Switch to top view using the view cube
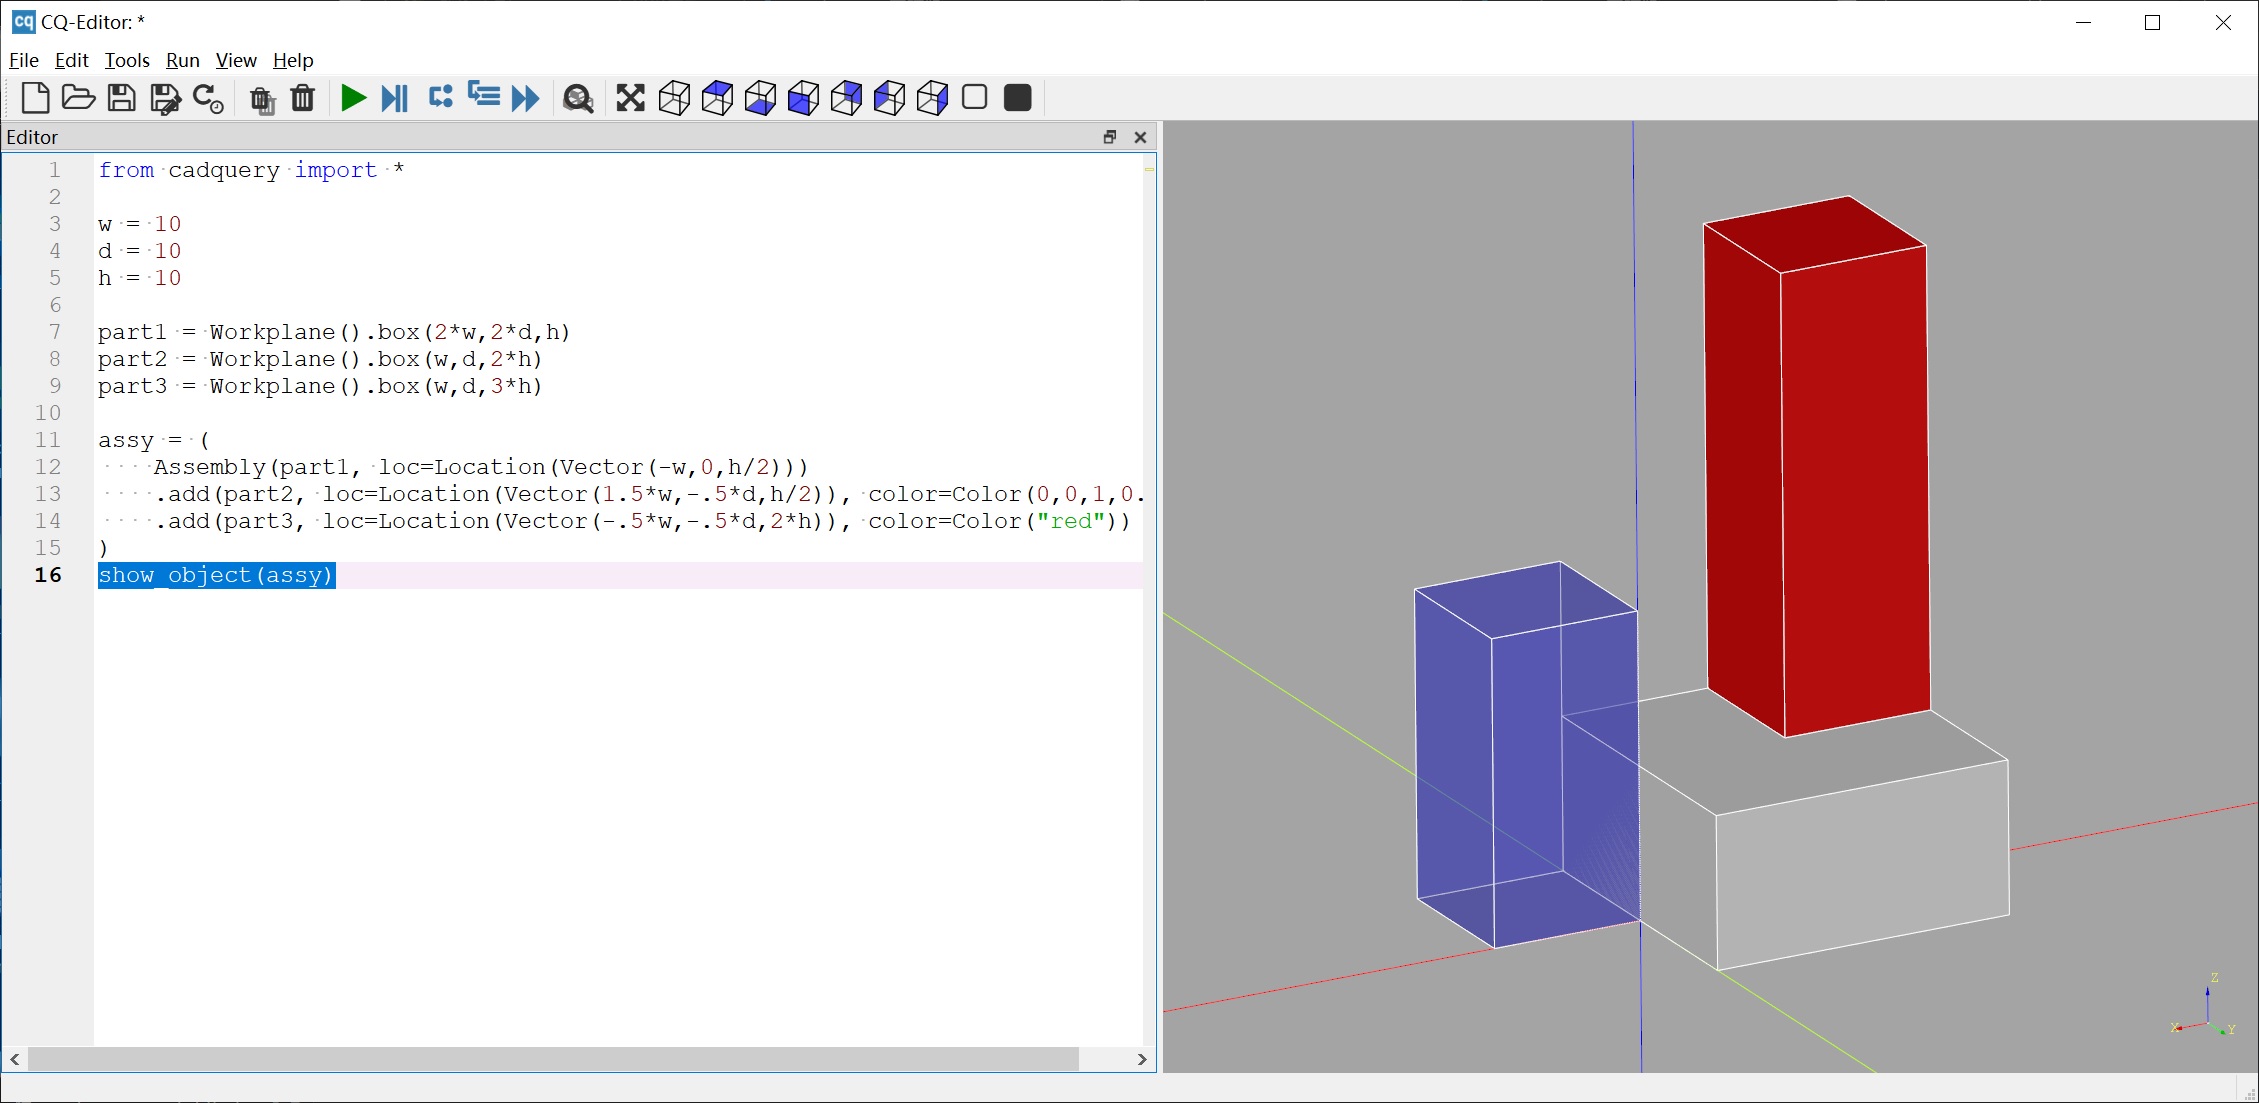Viewport: 2259px width, 1103px height. click(x=716, y=97)
